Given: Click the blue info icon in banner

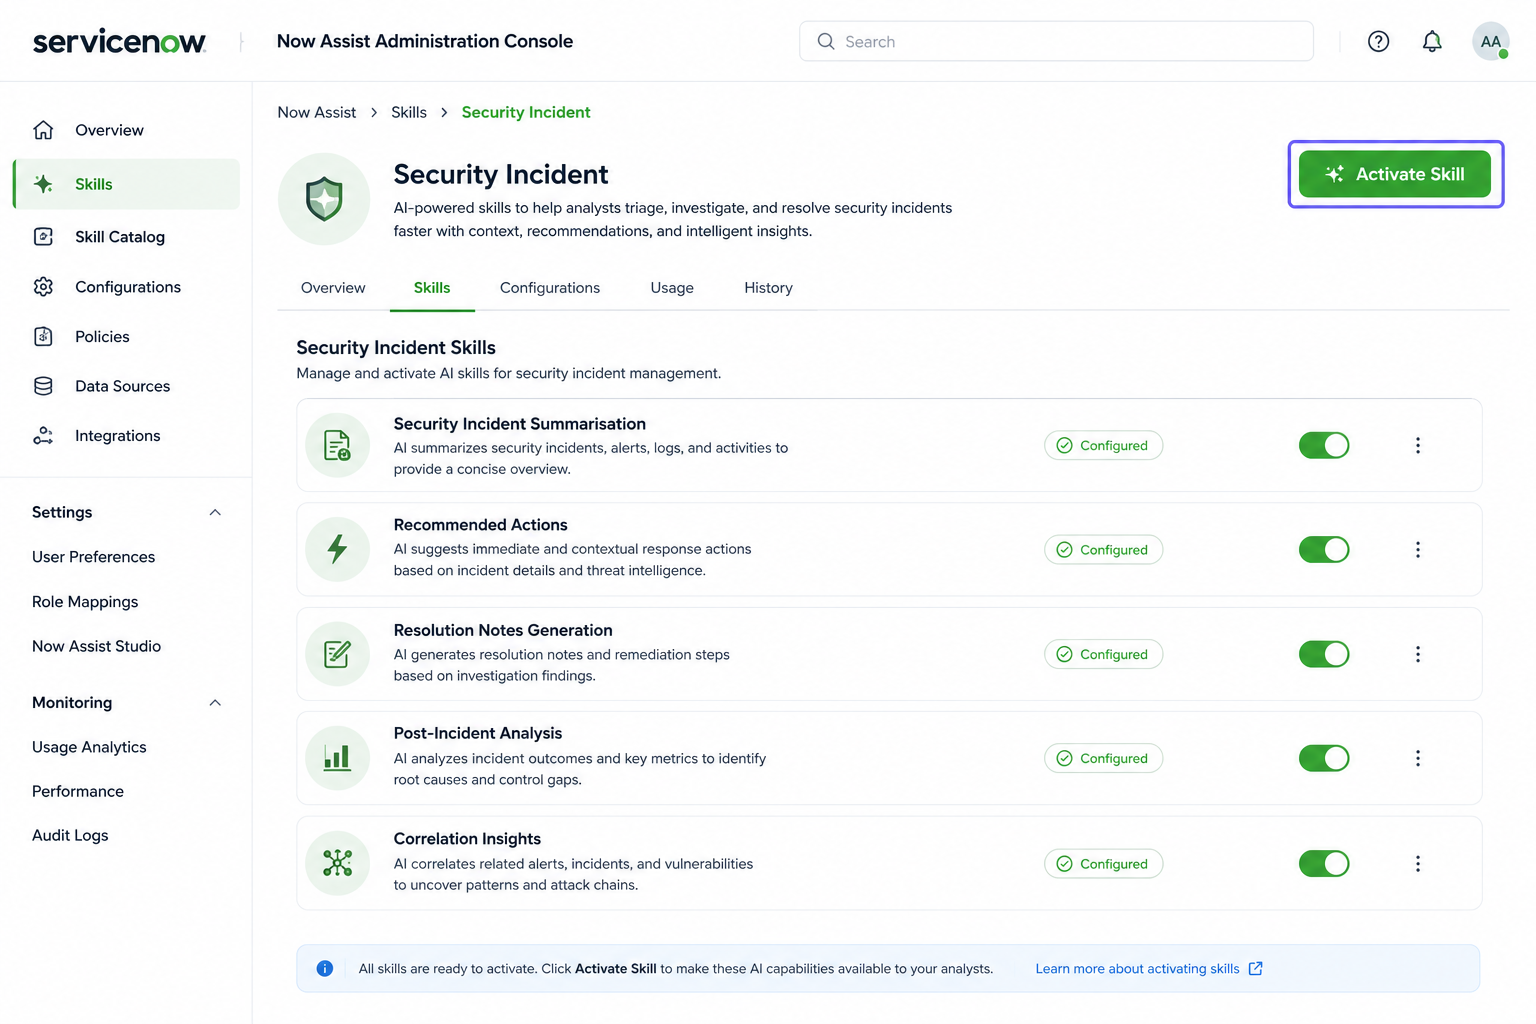Looking at the screenshot, I should [325, 968].
